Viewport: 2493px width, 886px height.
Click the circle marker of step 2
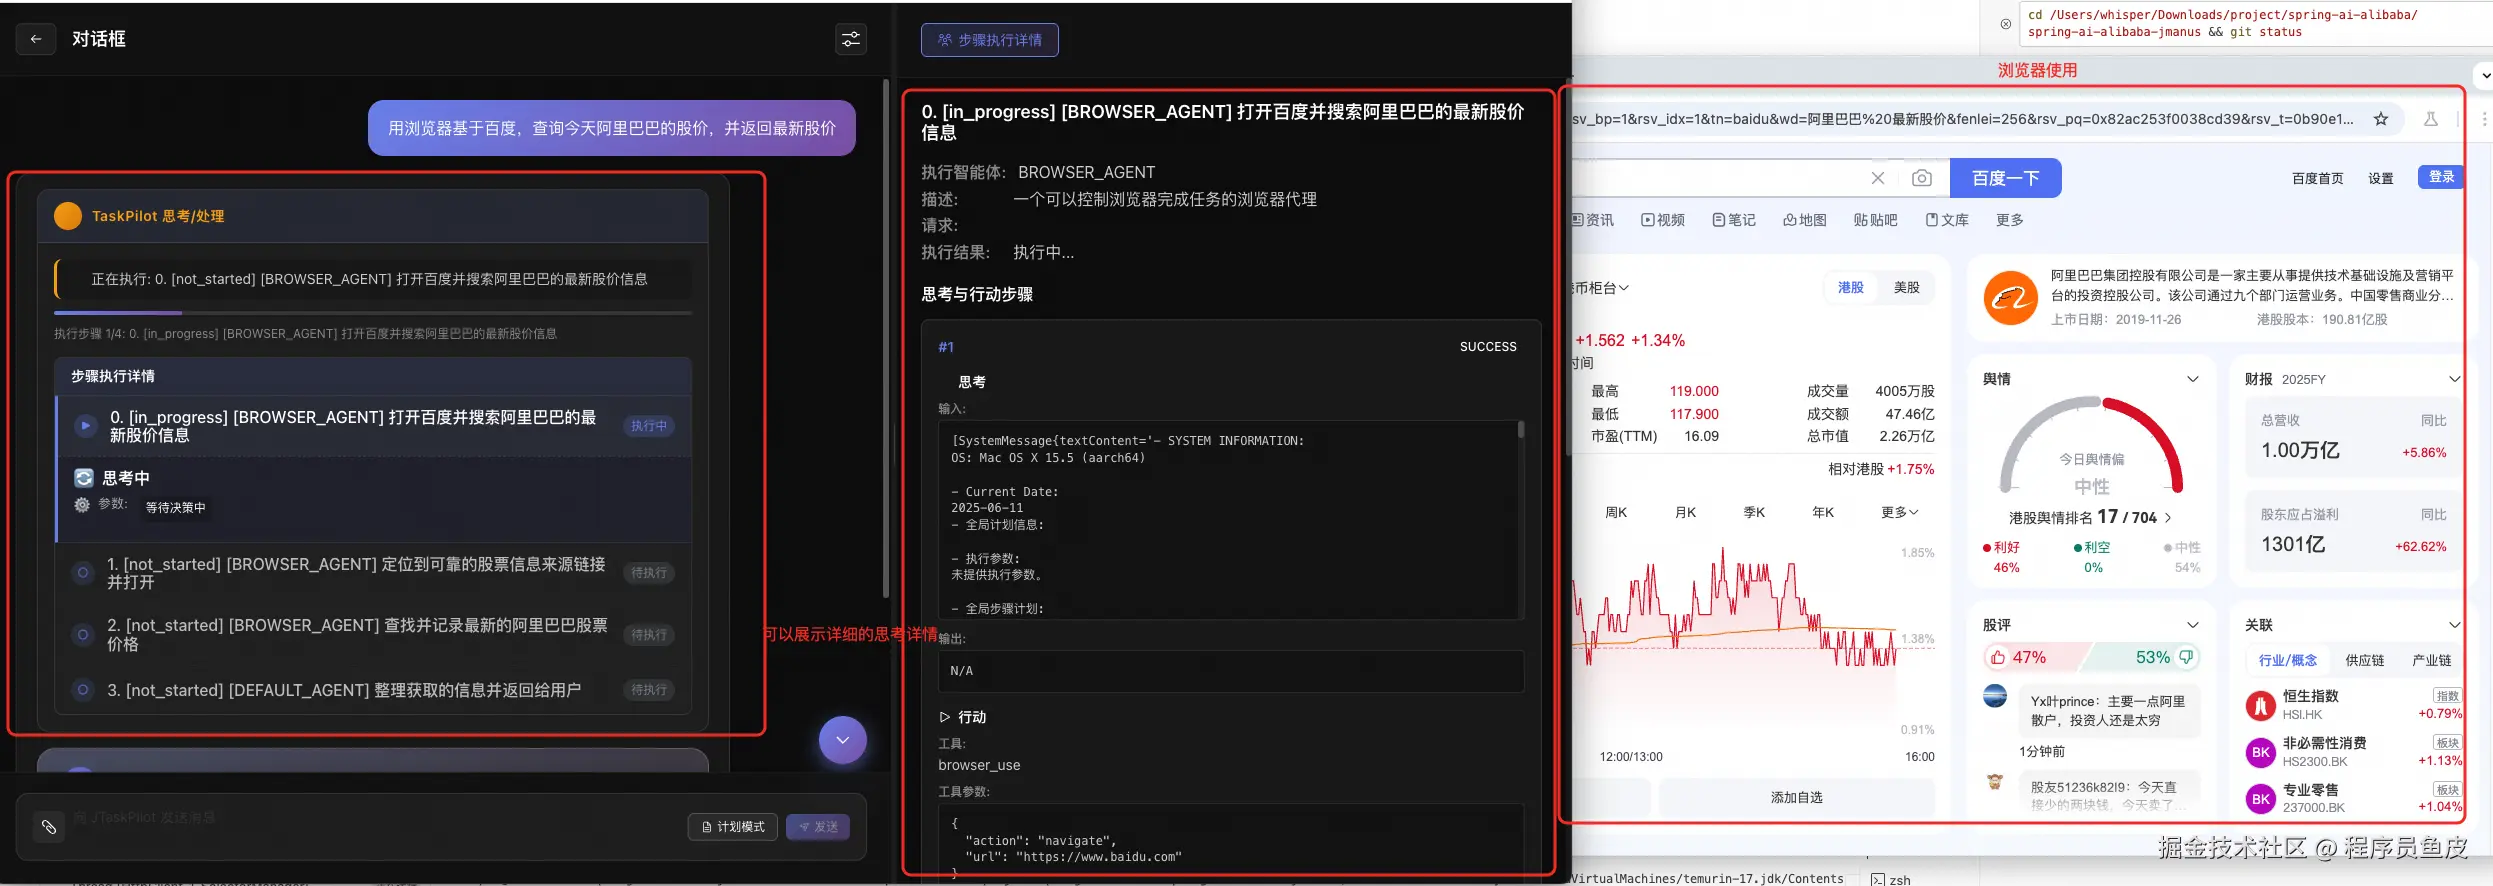point(83,634)
